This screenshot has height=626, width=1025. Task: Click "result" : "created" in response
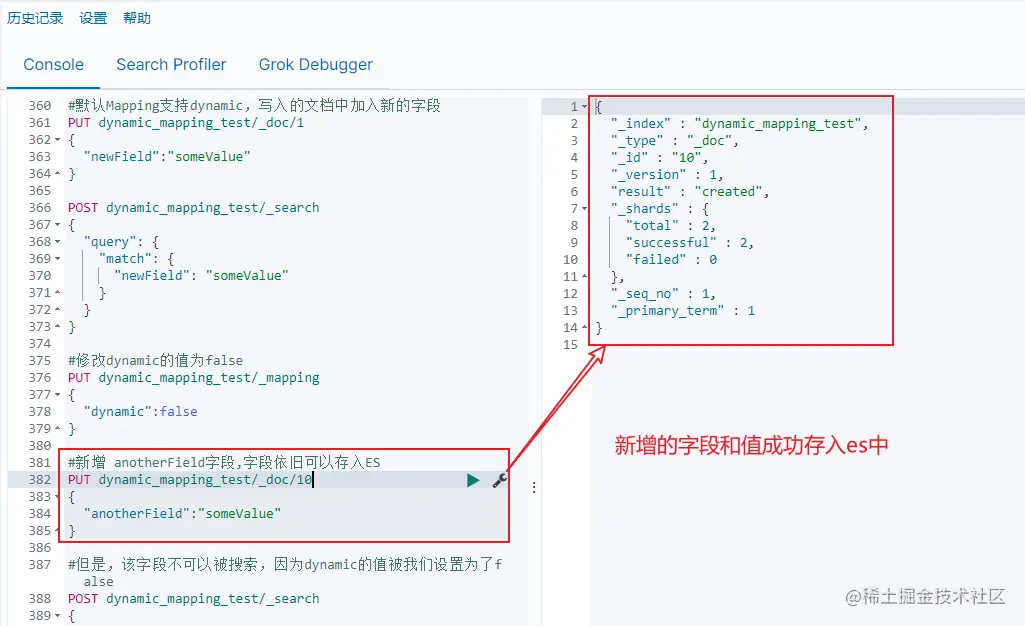click(690, 191)
